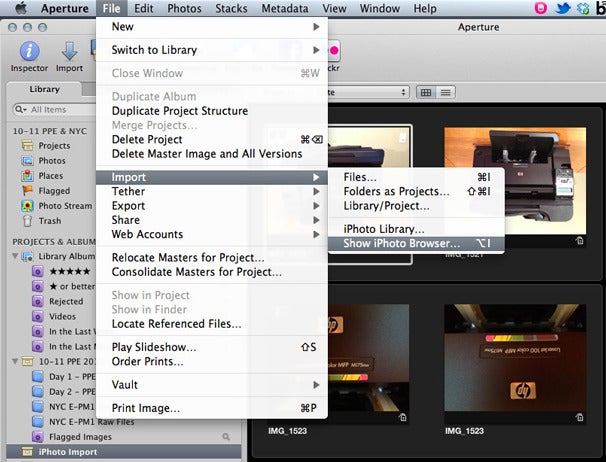Viewport: 606px width, 462px height.
Task: Choose Delete Project menu item
Action: pyautogui.click(x=212, y=140)
